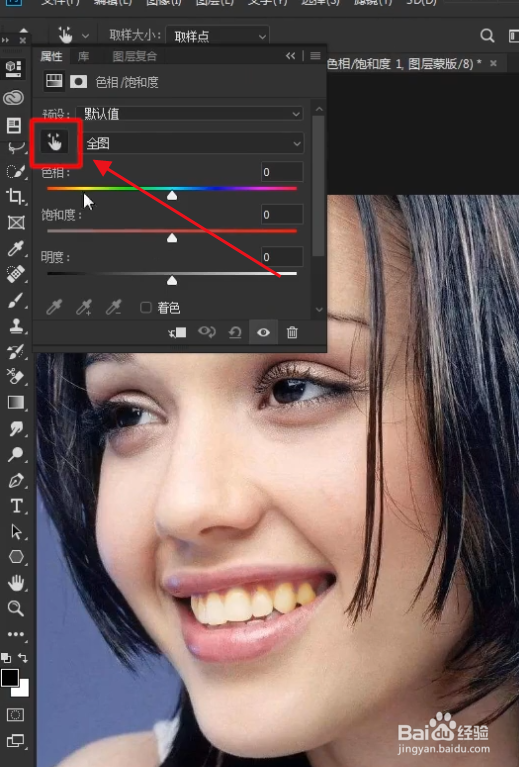Close the document tab
This screenshot has height=767, width=519.
point(493,63)
